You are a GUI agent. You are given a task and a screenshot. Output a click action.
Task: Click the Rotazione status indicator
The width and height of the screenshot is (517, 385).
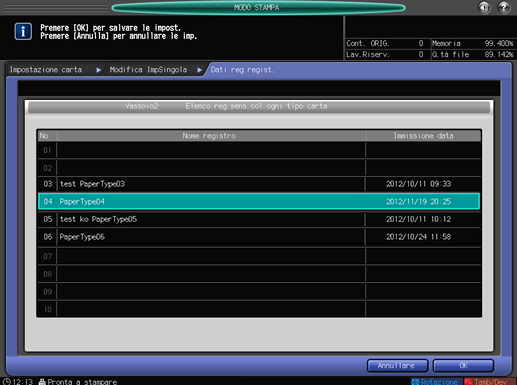436,381
